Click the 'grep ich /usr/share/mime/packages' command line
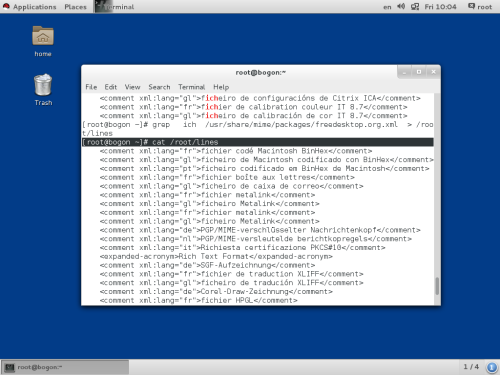 pyautogui.click(x=258, y=129)
